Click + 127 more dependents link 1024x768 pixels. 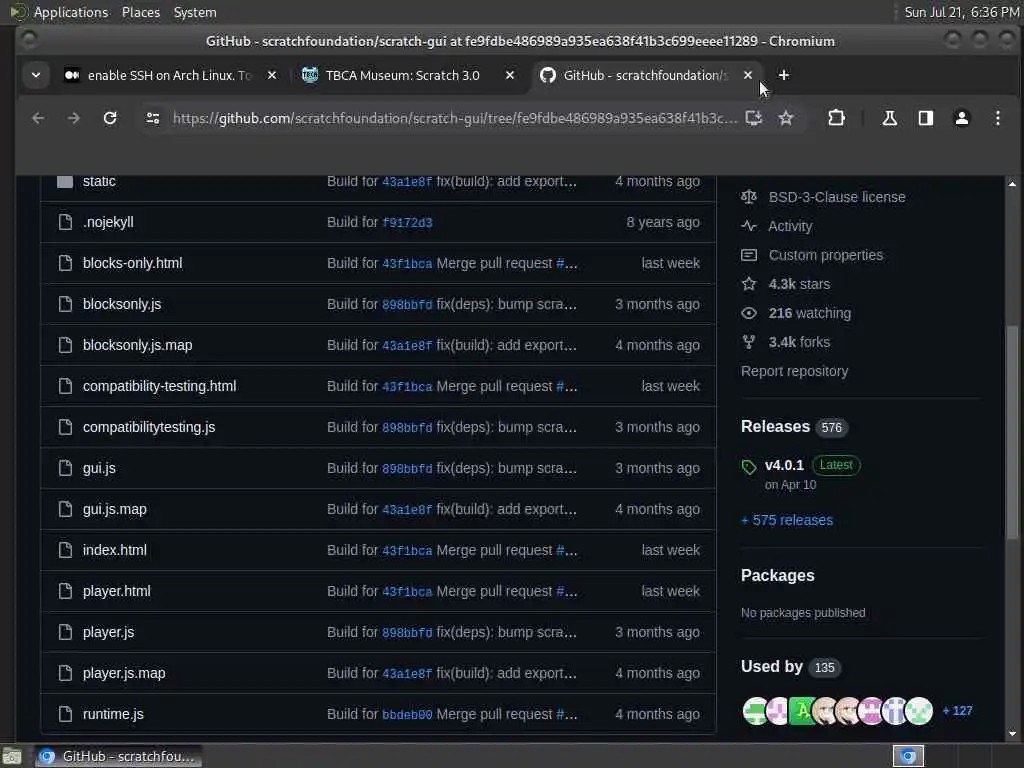[957, 711]
